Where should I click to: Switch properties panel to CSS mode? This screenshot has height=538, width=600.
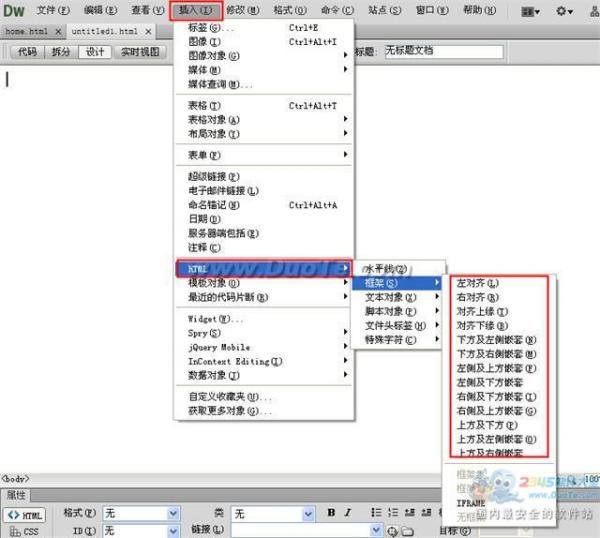click(x=24, y=531)
